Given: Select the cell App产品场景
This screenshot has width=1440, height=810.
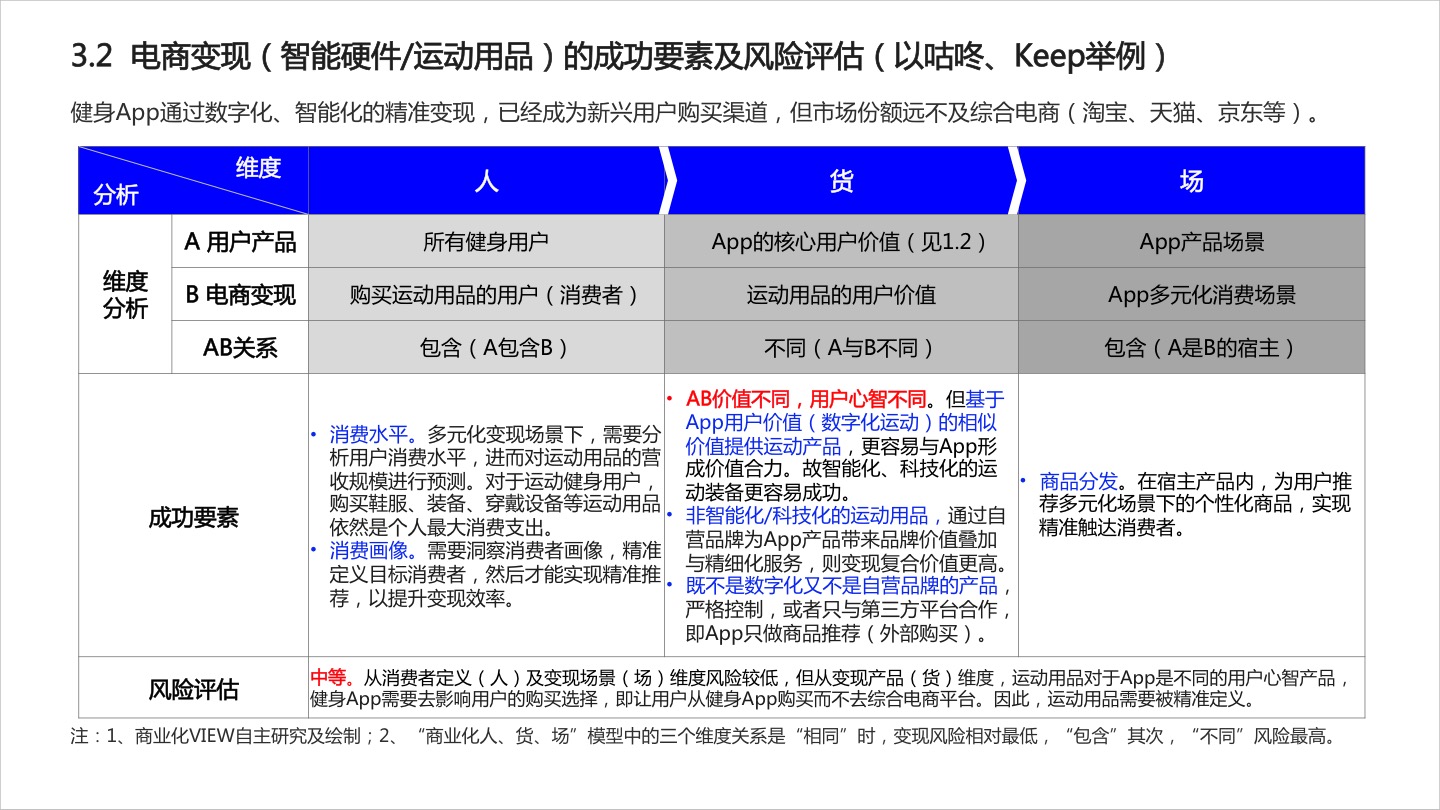Looking at the screenshot, I should pos(1191,242).
